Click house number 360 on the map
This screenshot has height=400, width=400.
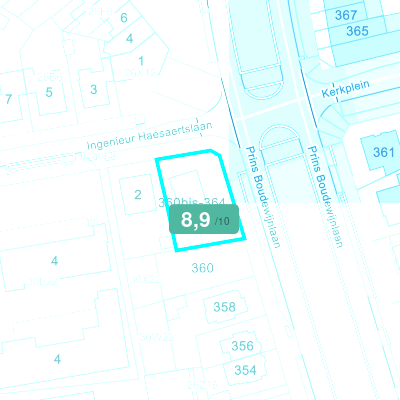tap(203, 268)
